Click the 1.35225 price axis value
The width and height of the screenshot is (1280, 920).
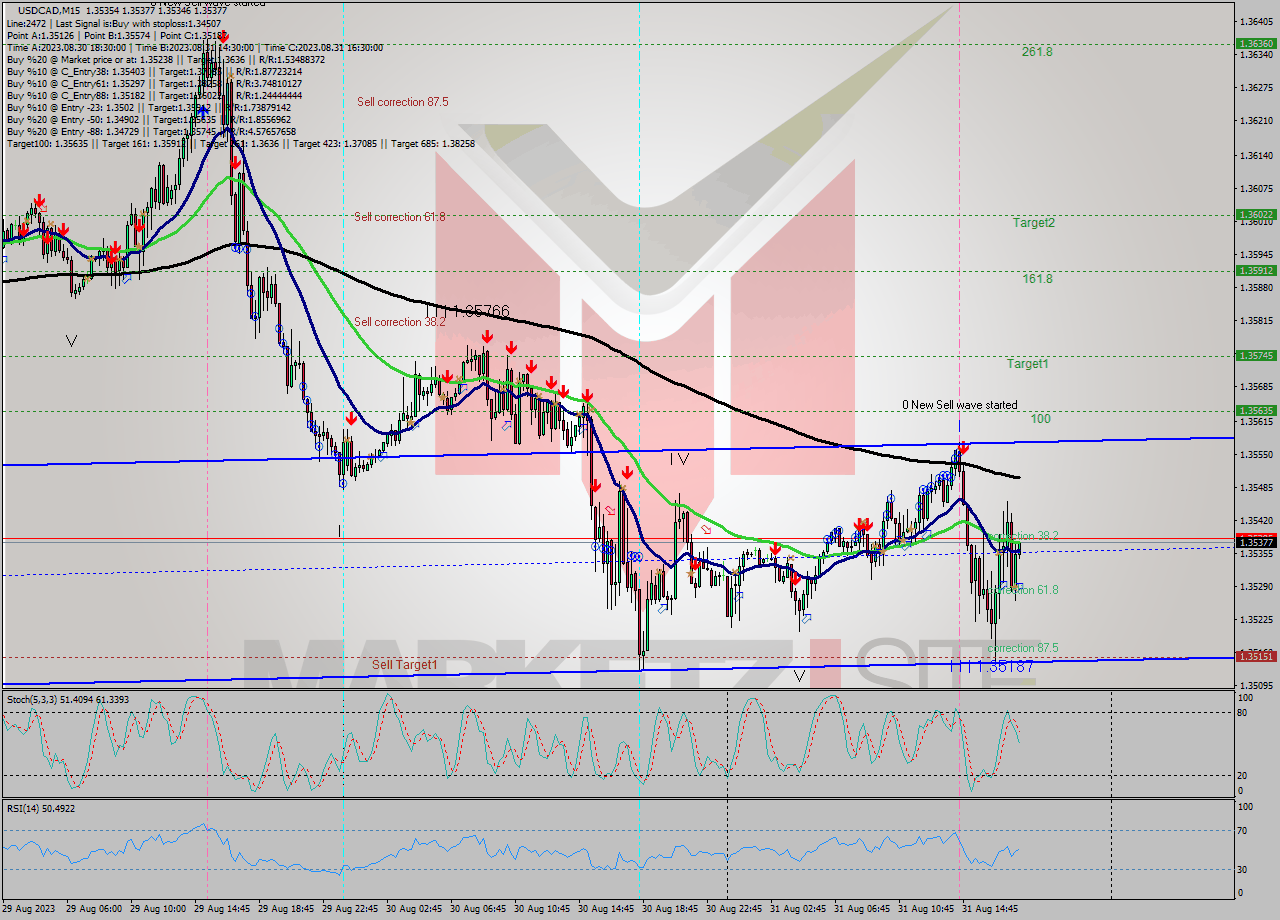[1255, 620]
